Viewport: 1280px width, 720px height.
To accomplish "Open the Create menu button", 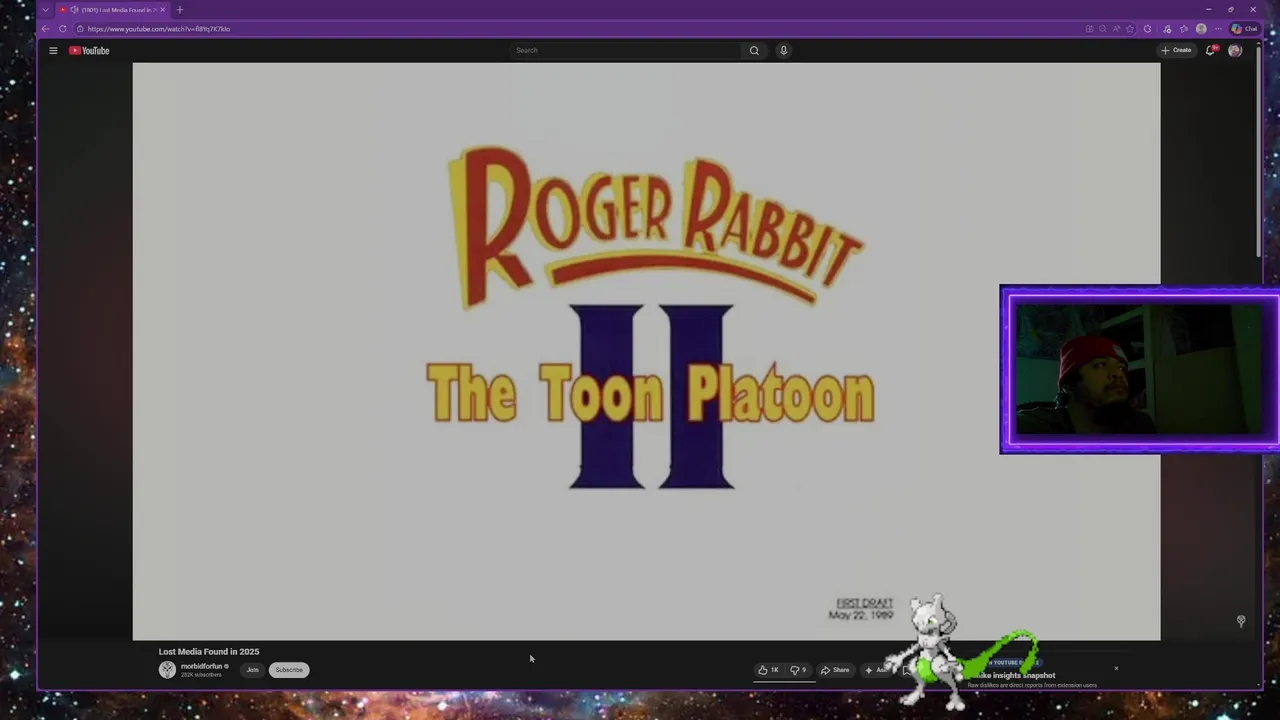I will pyautogui.click(x=1176, y=50).
